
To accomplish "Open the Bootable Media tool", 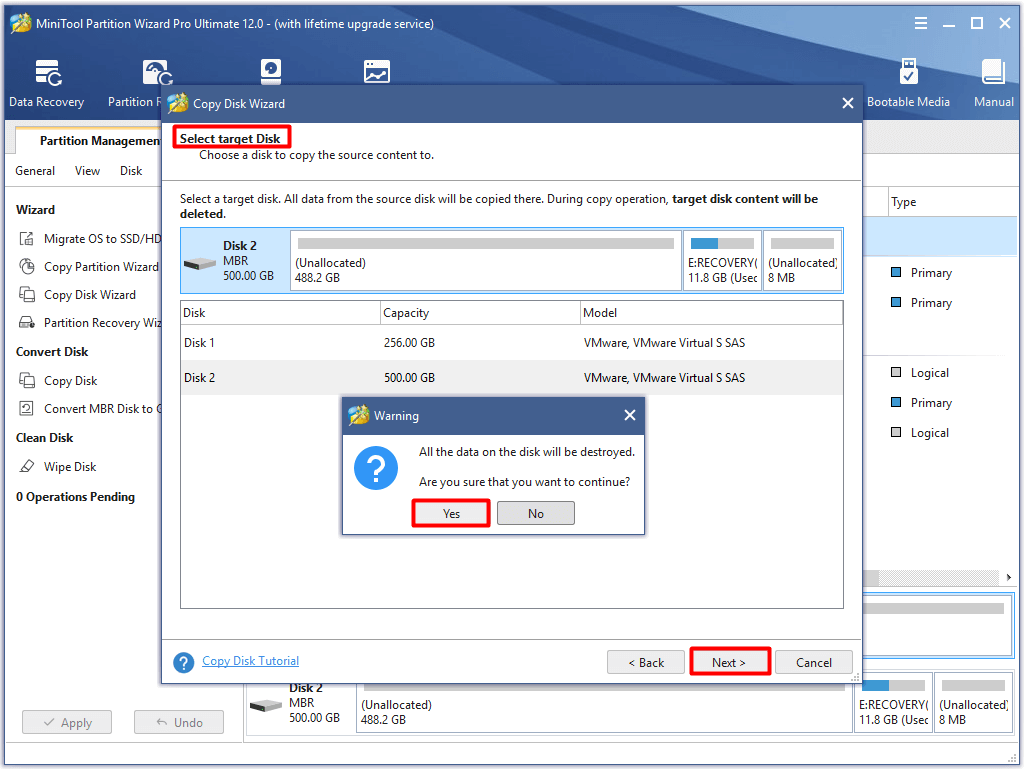I will [908, 84].
